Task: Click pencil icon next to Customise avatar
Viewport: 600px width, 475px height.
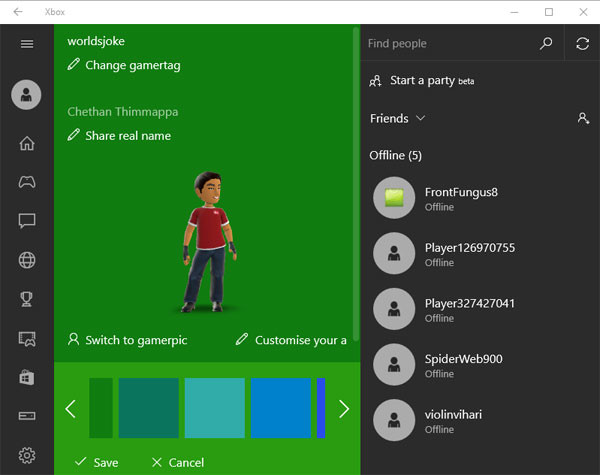Action: (x=242, y=339)
